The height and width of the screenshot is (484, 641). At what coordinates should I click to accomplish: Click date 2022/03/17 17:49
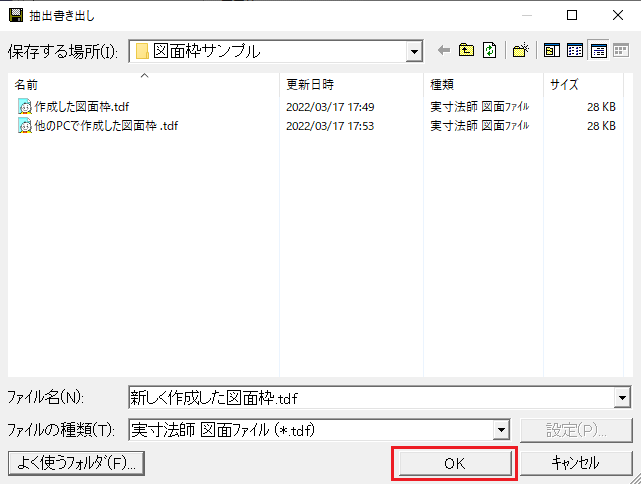[x=330, y=107]
